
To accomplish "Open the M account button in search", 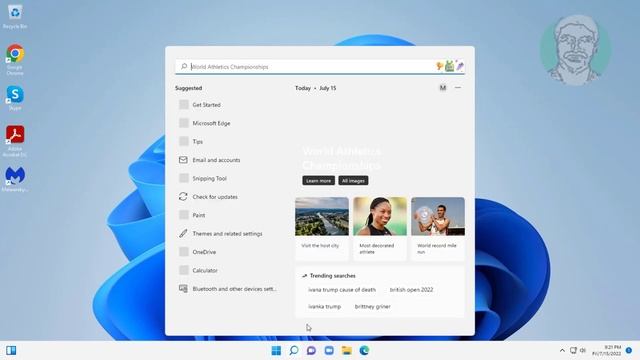I will coord(442,88).
